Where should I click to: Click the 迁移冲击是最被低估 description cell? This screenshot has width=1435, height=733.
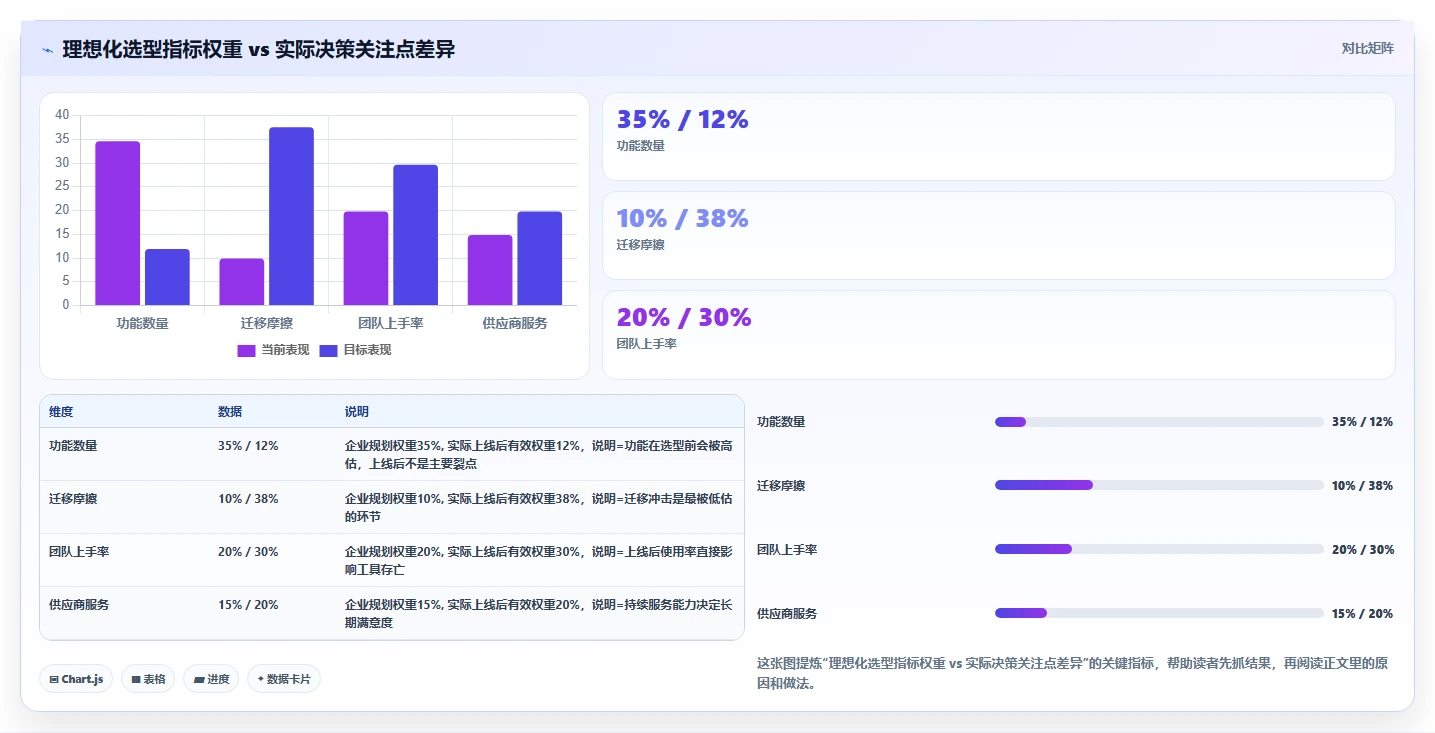click(539, 507)
